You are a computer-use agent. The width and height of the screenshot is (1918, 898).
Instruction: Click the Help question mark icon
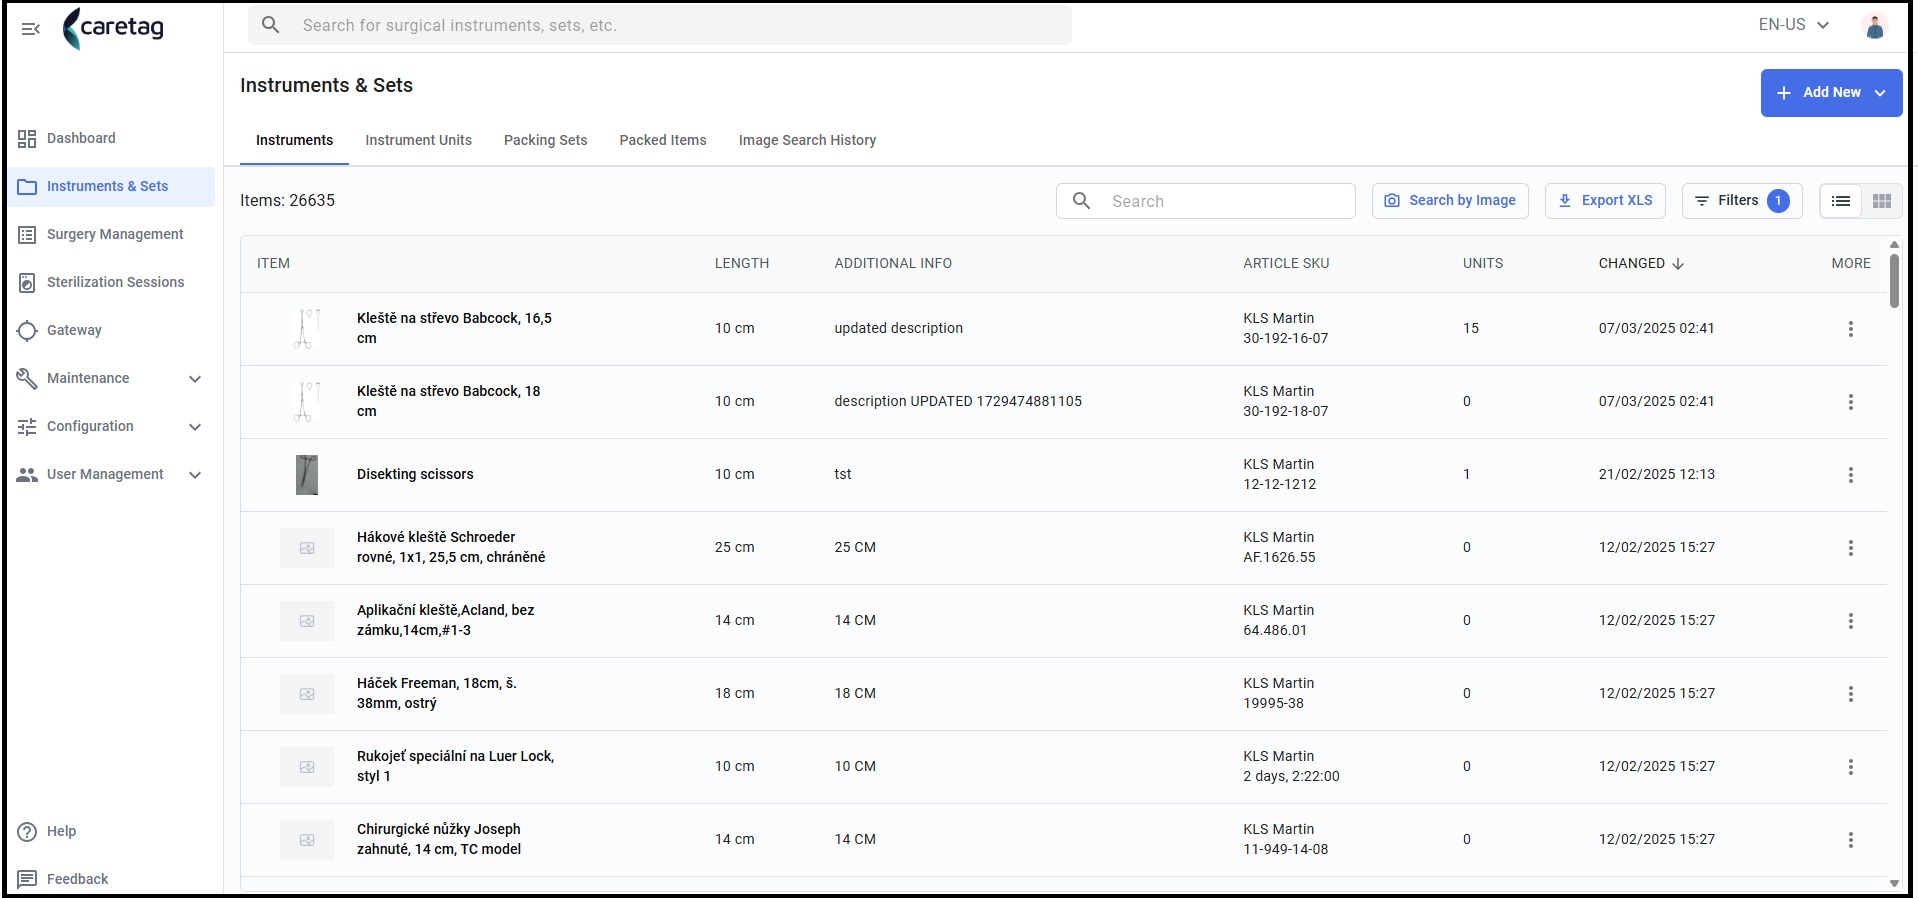tap(27, 832)
